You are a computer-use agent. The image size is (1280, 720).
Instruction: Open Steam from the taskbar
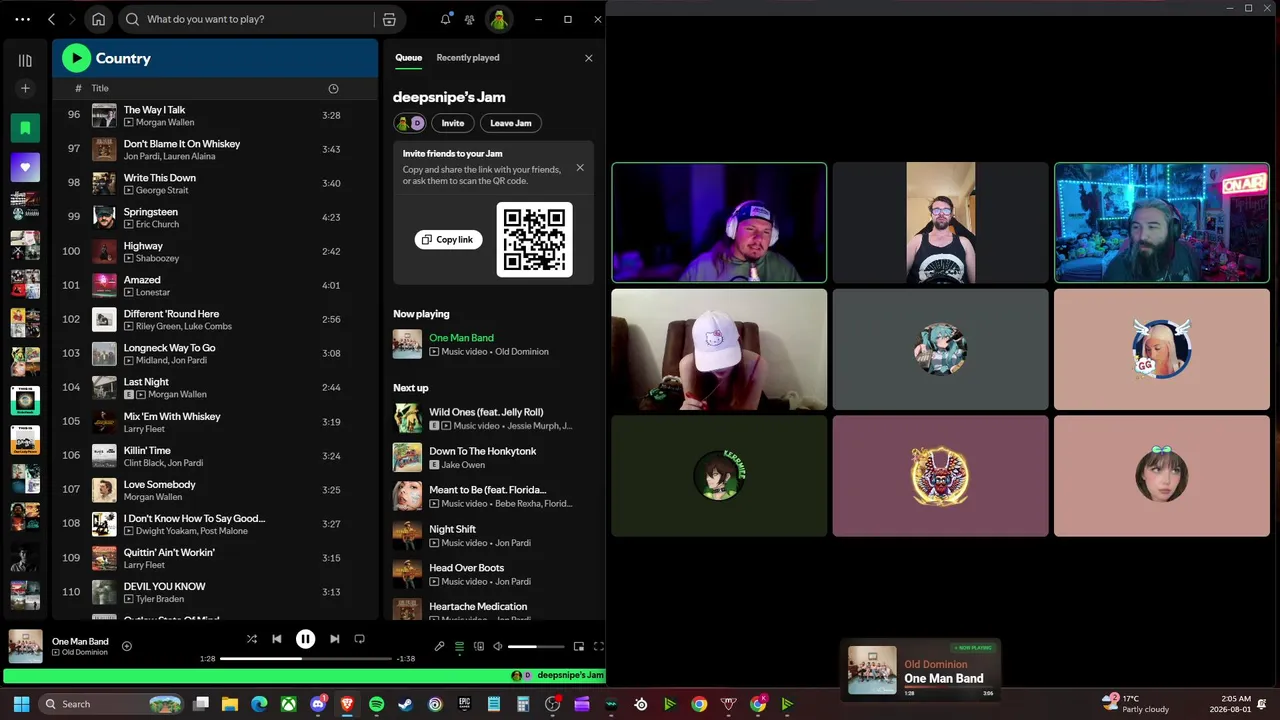(405, 704)
